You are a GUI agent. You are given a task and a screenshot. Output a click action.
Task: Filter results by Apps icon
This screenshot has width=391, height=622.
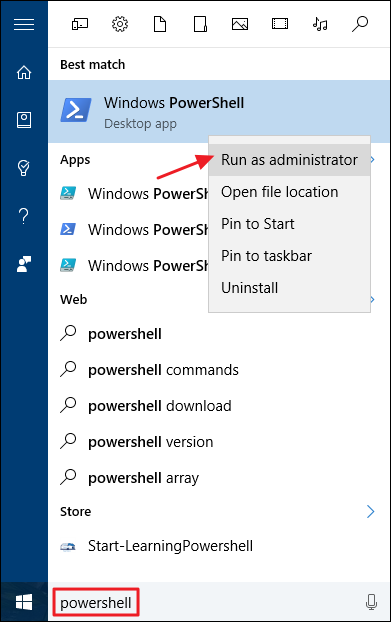80,25
